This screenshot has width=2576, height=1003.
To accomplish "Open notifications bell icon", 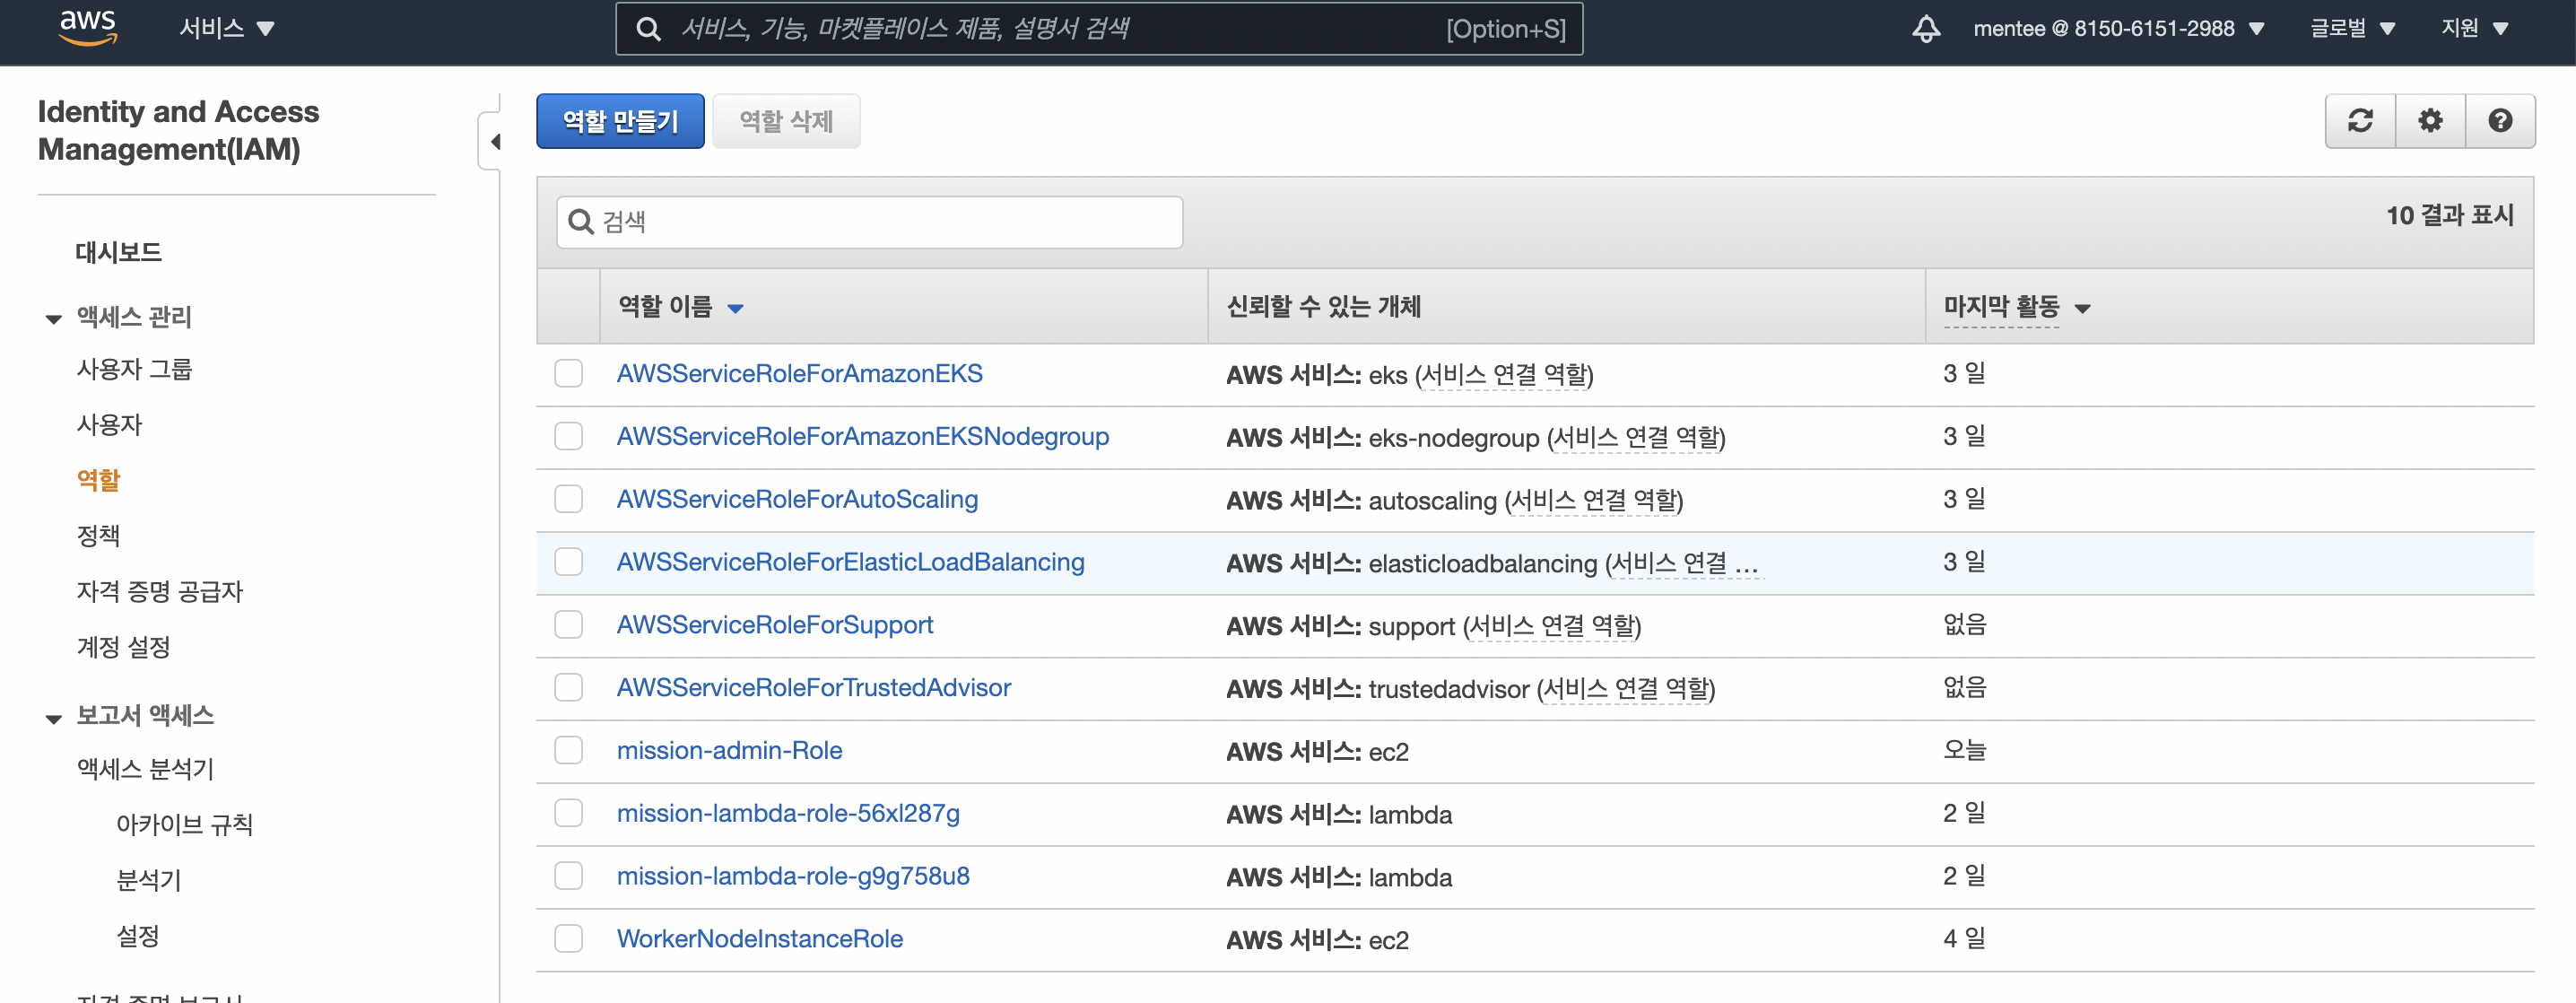I will [1926, 29].
